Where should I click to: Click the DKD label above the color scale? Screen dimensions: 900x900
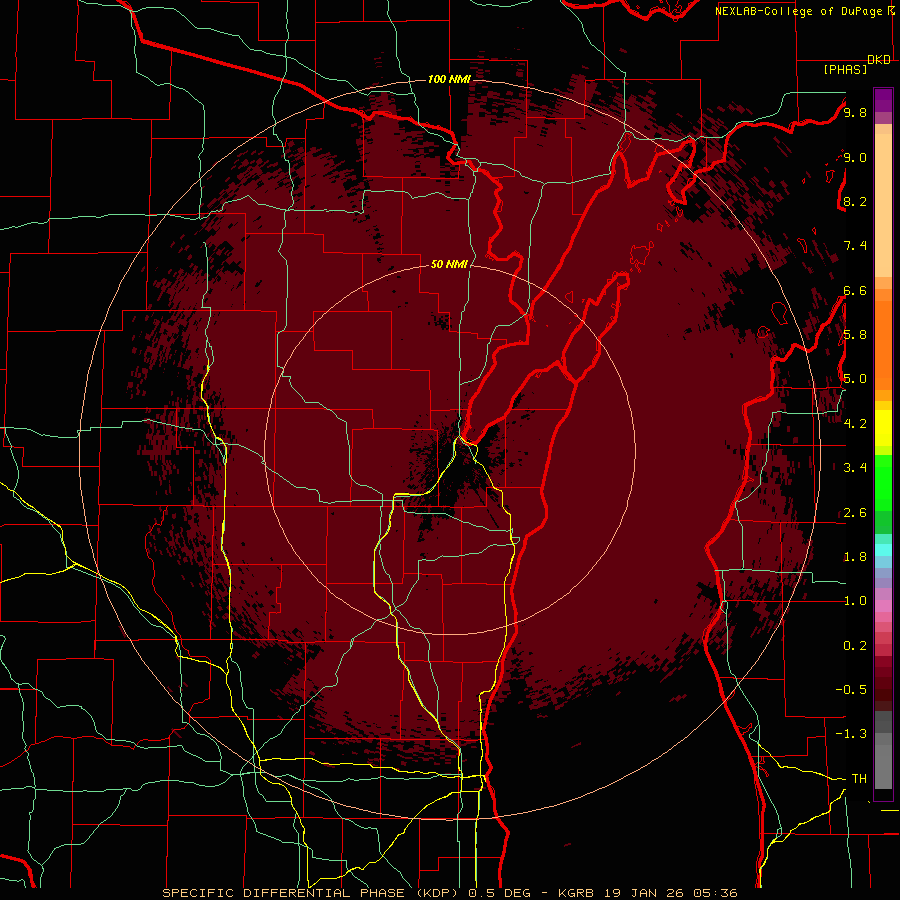coord(878,59)
